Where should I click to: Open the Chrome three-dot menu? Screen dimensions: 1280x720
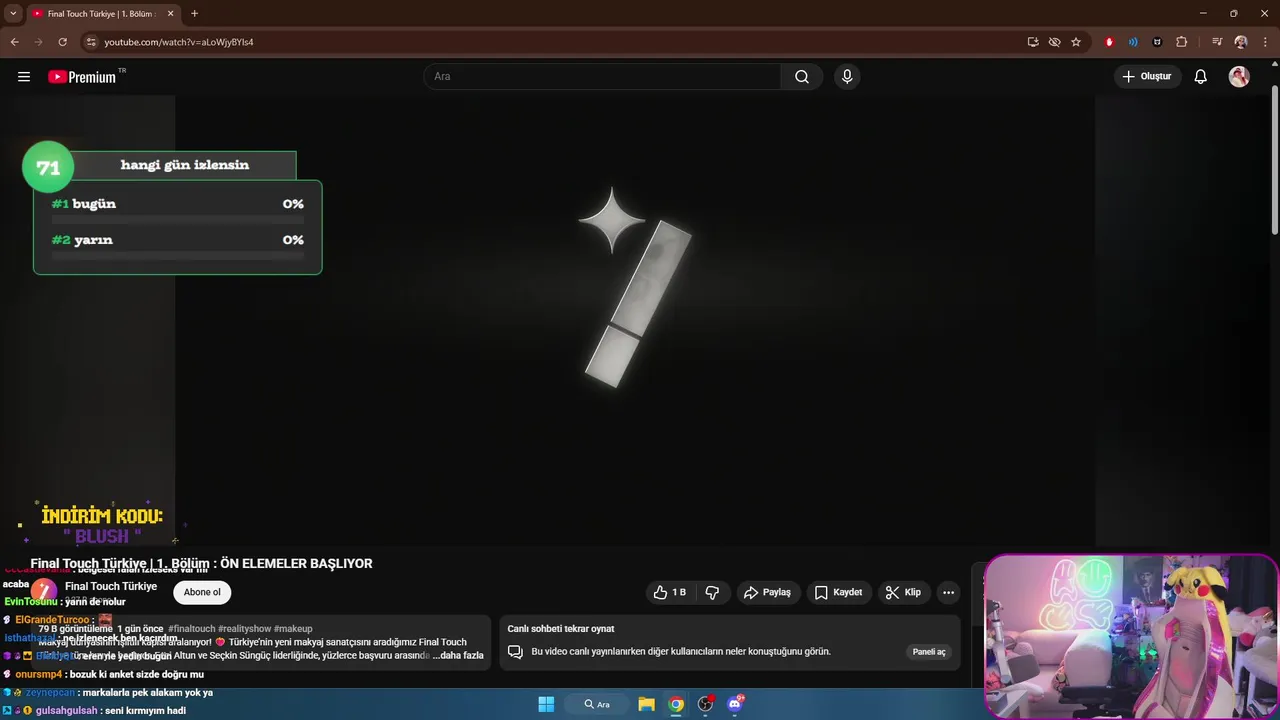point(1264,42)
